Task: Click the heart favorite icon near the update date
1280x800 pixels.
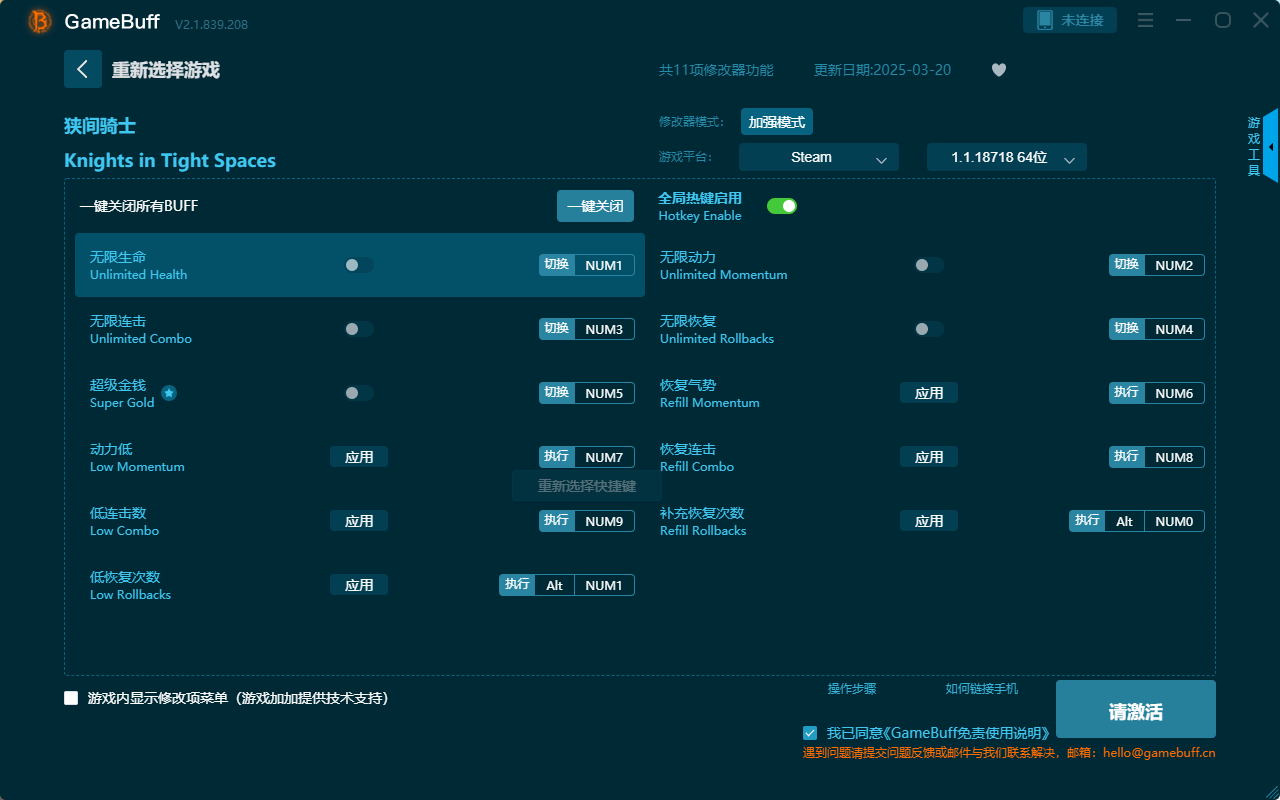Action: pos(998,70)
